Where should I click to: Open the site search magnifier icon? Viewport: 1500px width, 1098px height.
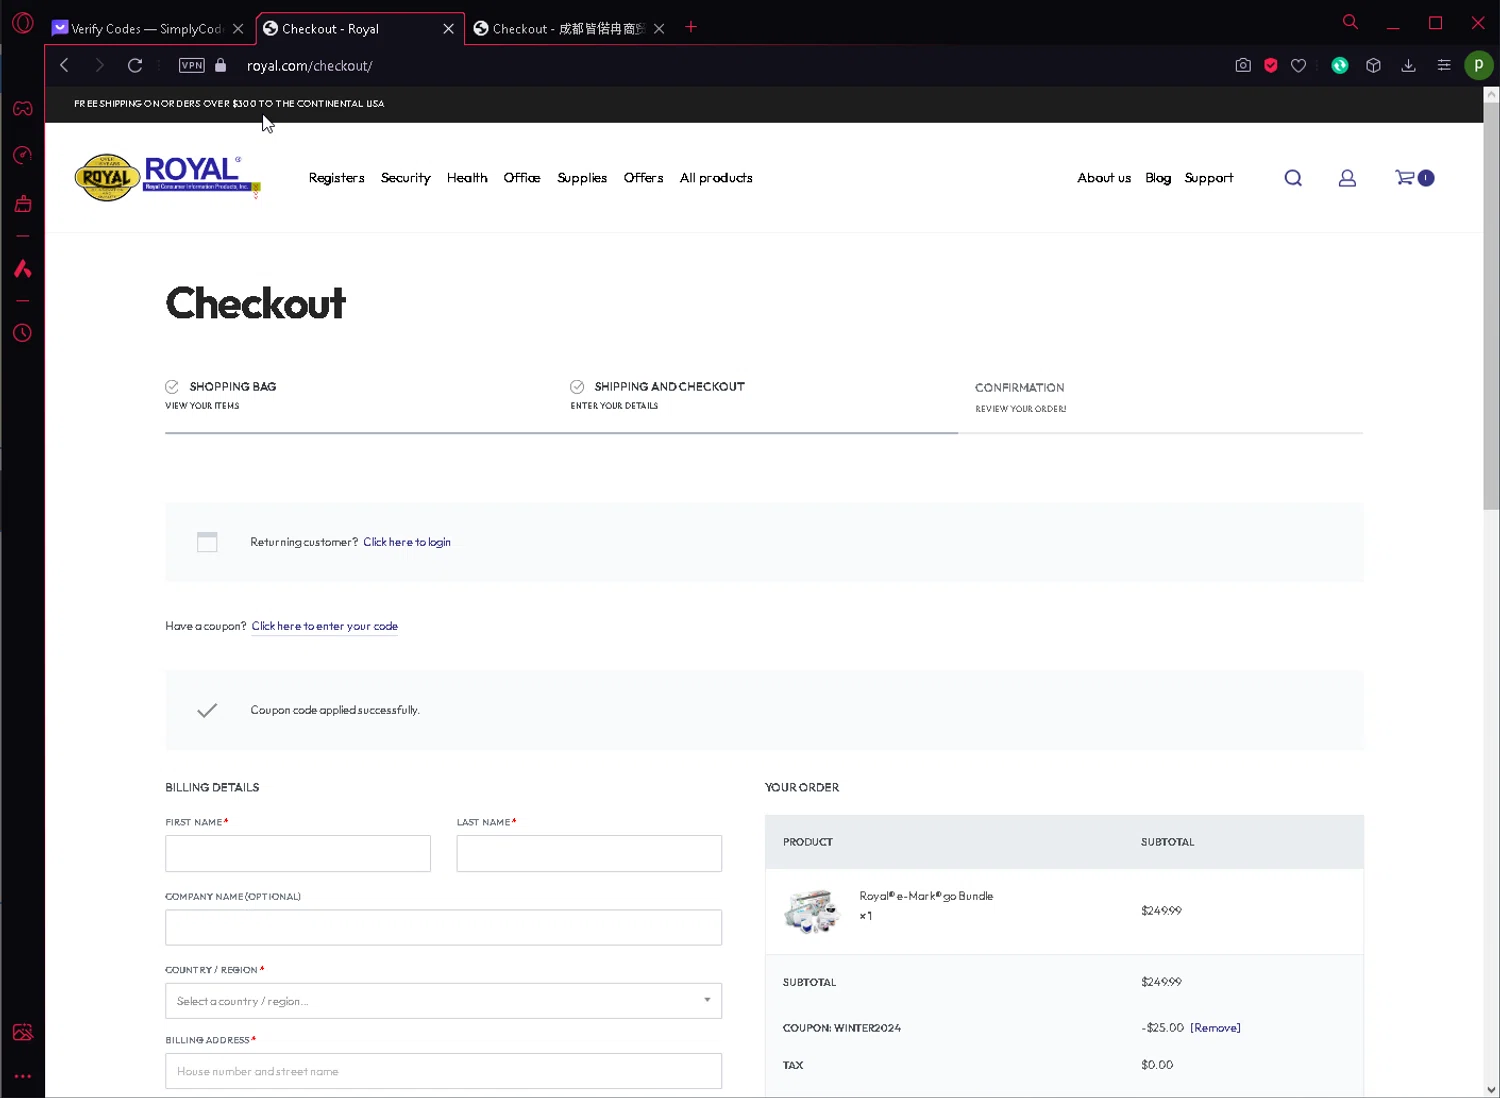(1293, 178)
